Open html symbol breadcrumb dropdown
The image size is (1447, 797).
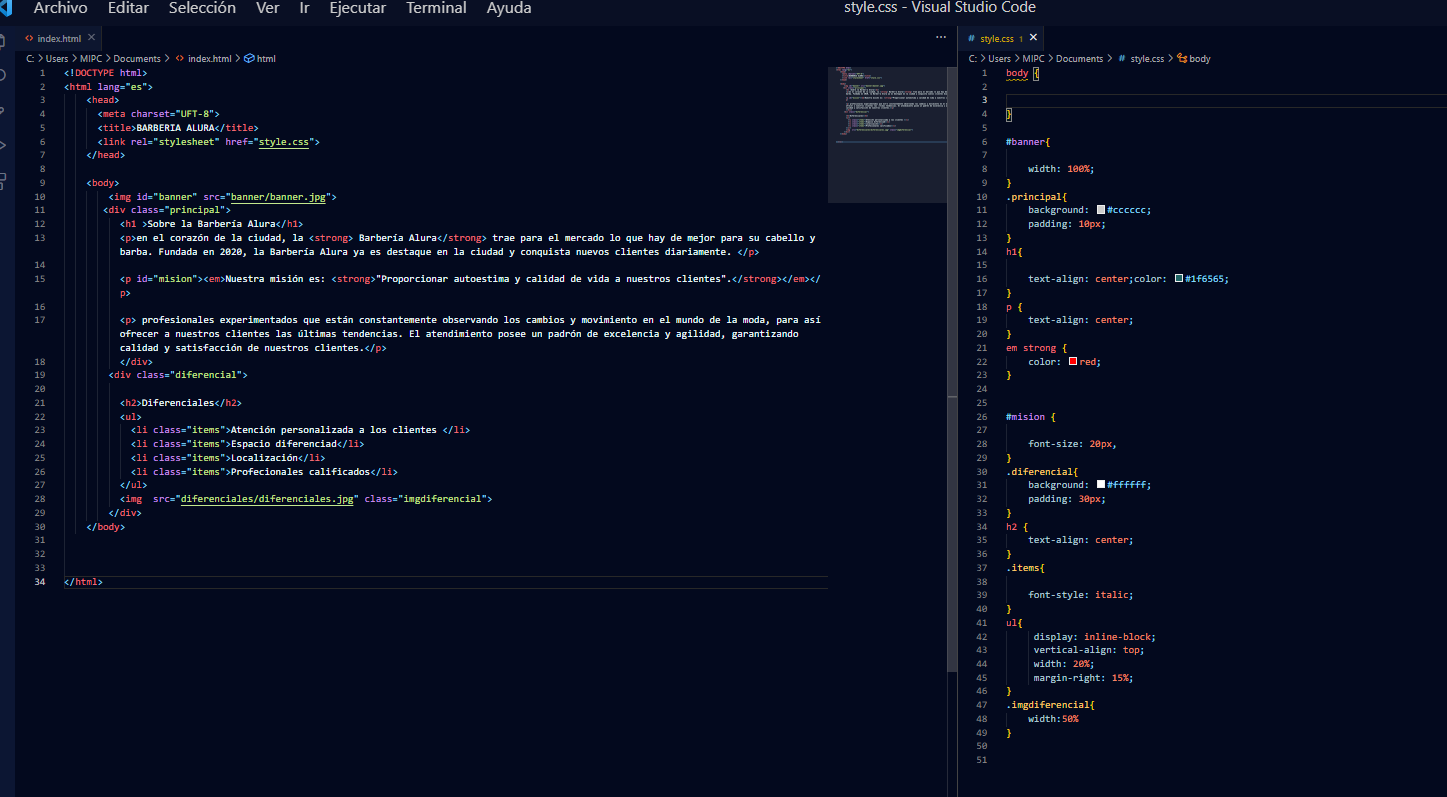[x=266, y=59]
